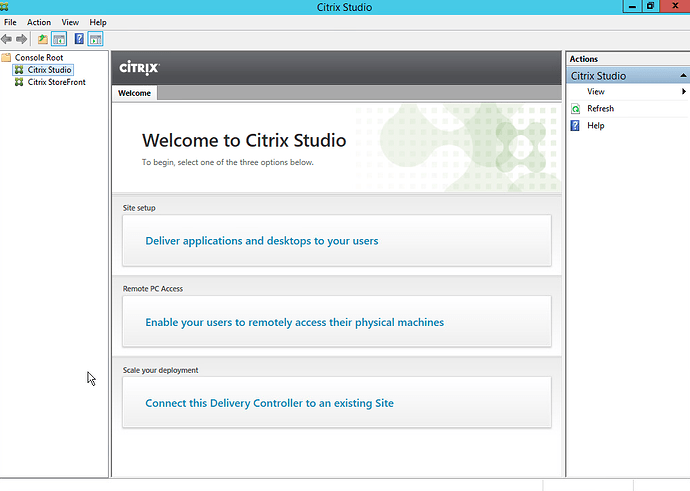Expand the View submenu arrow in Actions
This screenshot has height=491, width=690.
pos(683,92)
